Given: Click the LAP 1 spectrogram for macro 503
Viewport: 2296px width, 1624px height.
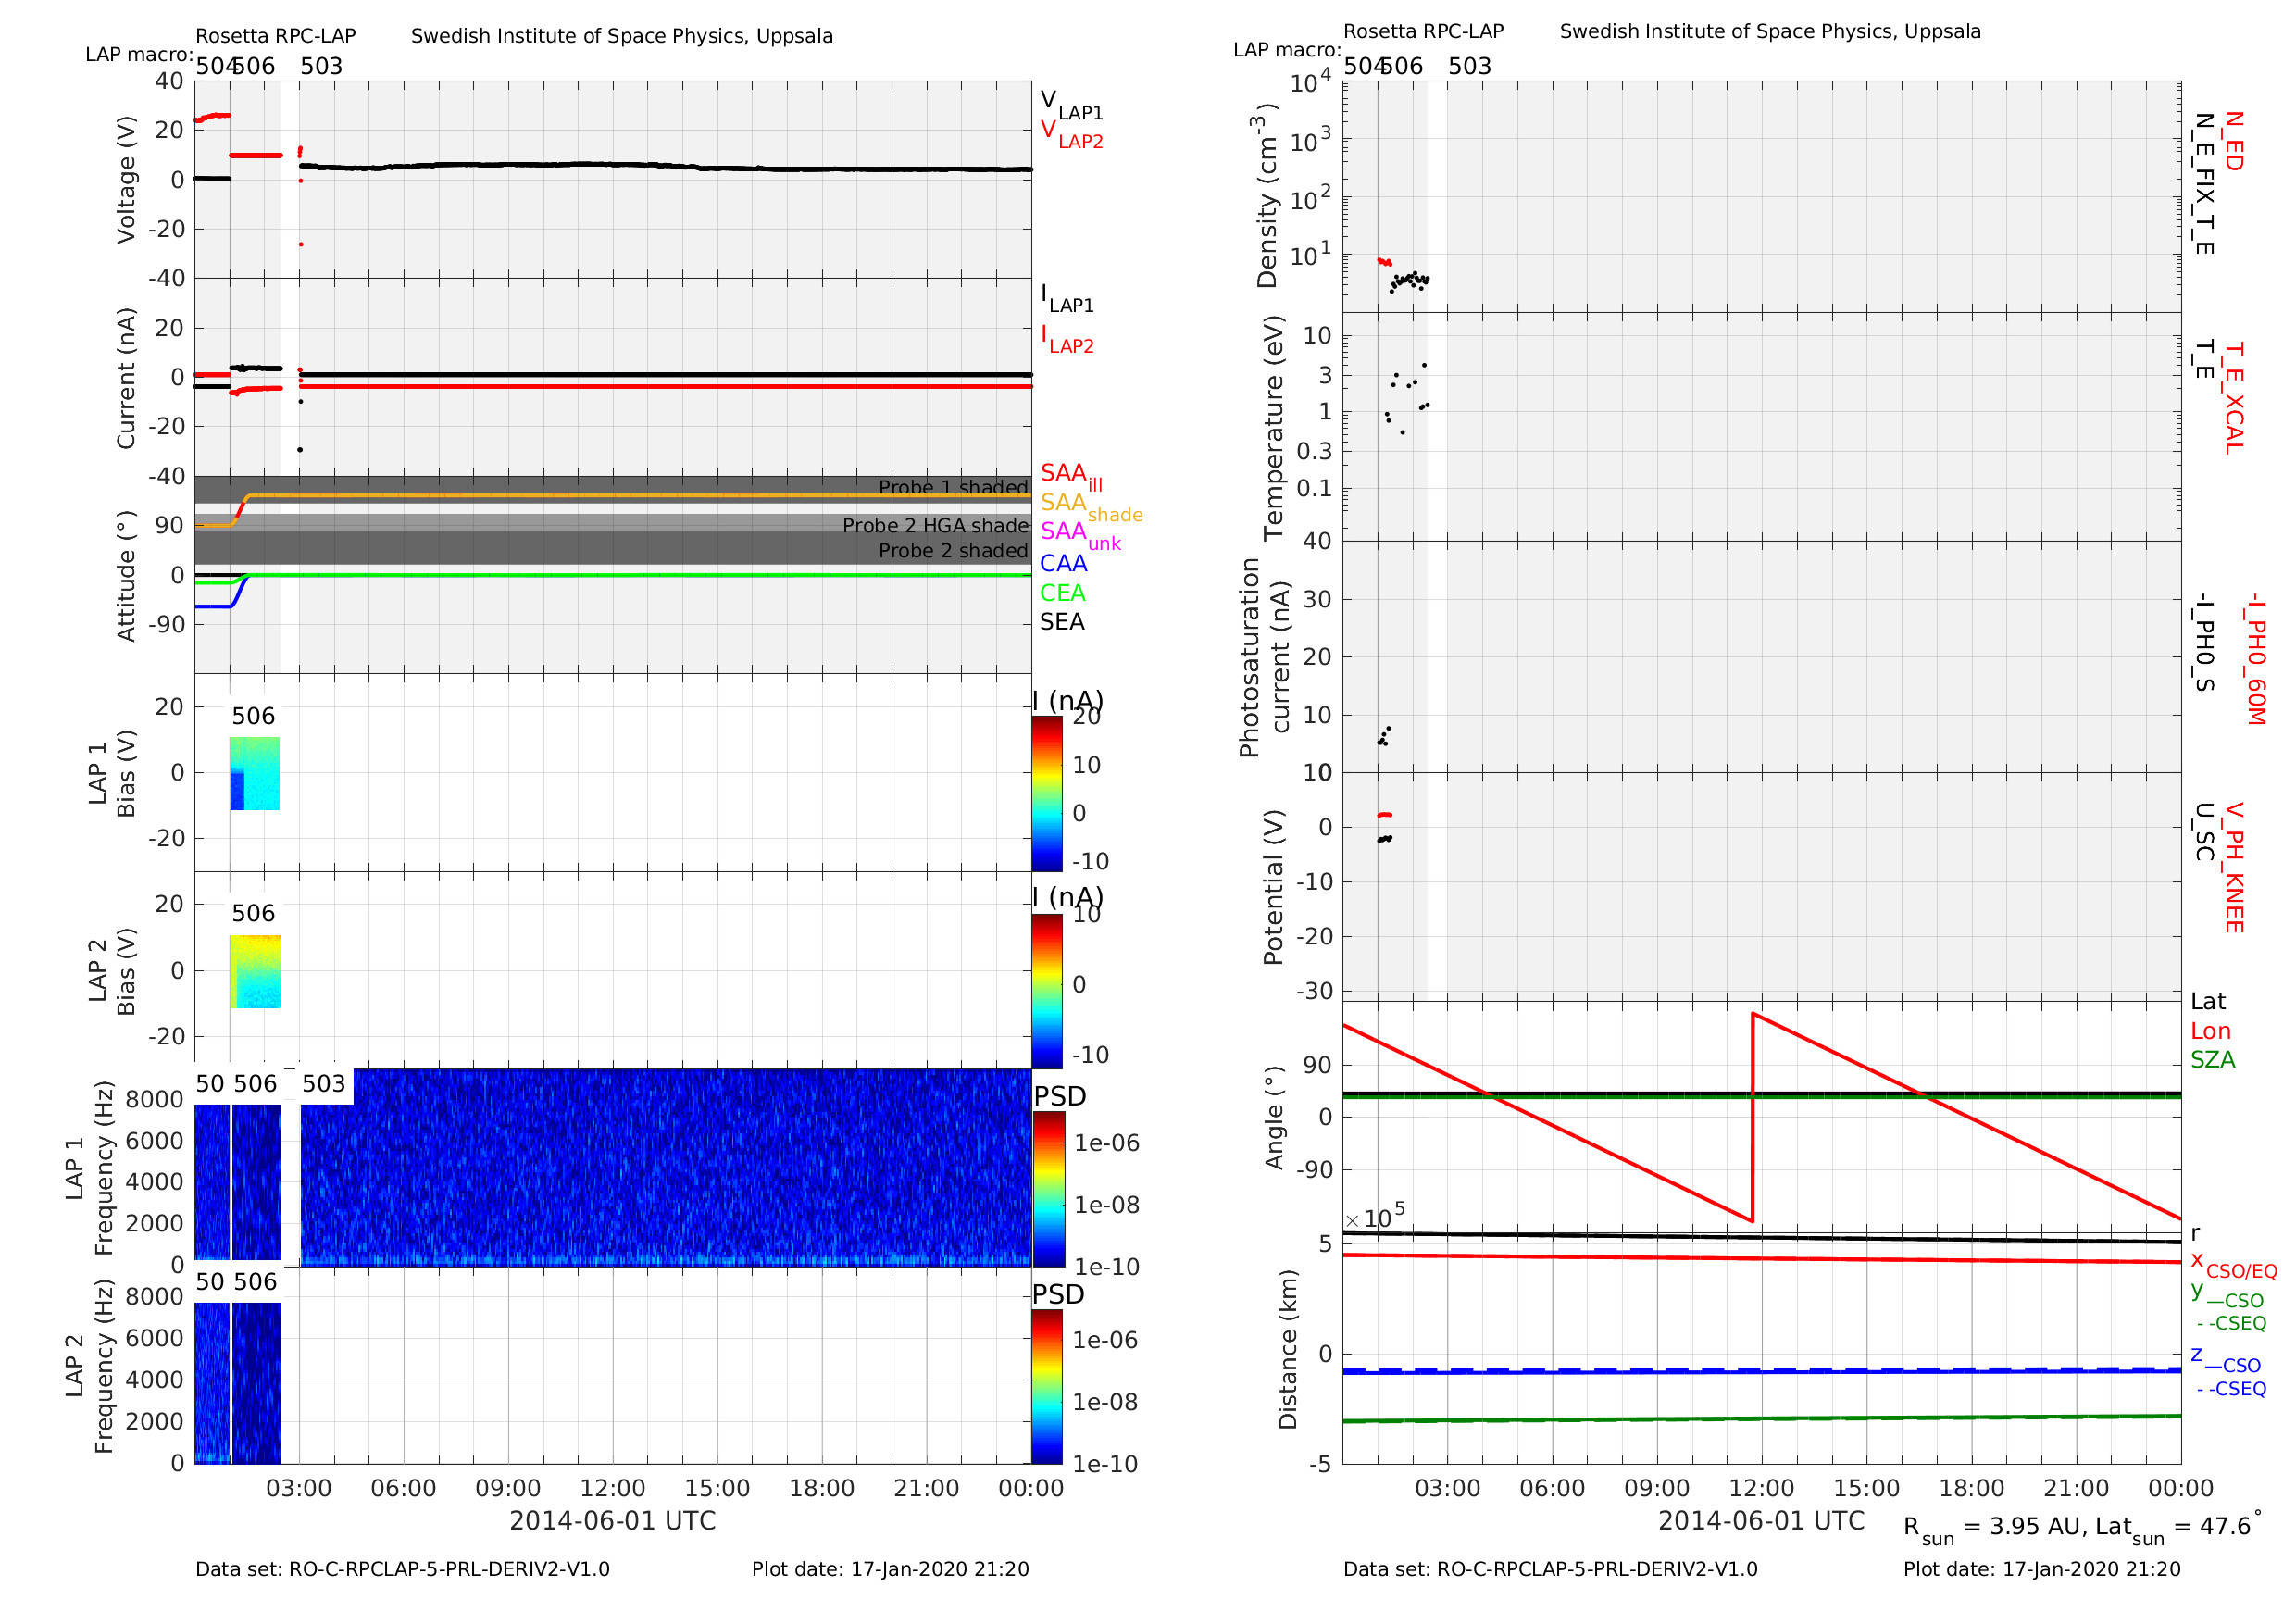Looking at the screenshot, I should pyautogui.click(x=665, y=1167).
